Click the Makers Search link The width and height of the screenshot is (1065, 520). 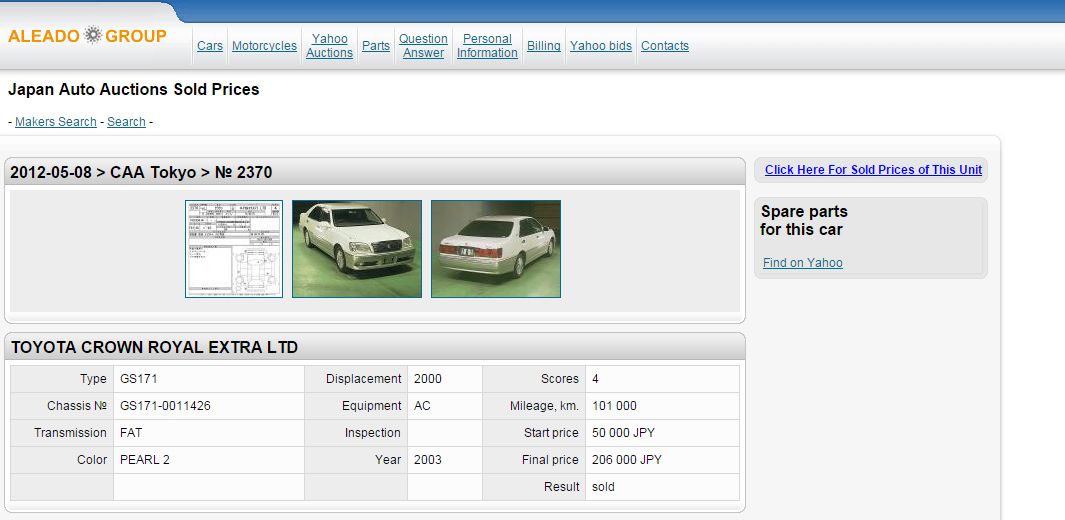(56, 122)
